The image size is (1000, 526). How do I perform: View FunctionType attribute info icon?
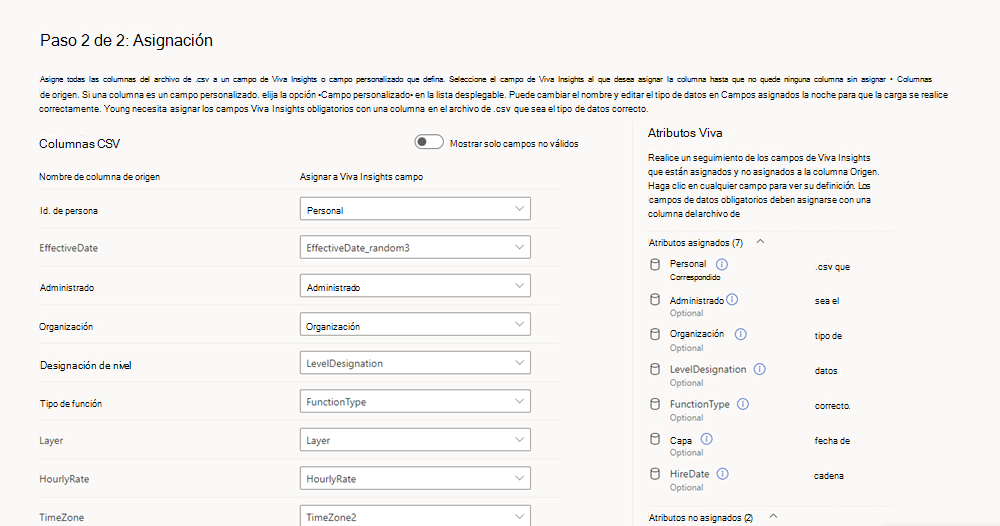[x=743, y=404]
